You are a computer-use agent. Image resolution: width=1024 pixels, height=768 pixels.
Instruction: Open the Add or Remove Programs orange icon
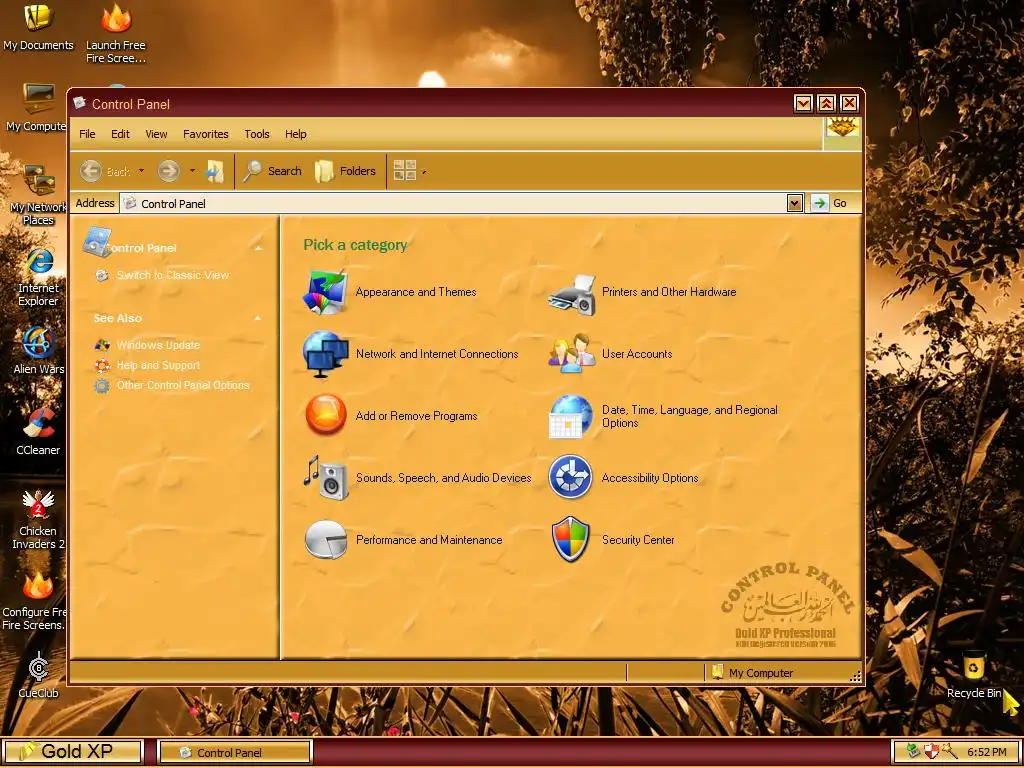tap(325, 415)
